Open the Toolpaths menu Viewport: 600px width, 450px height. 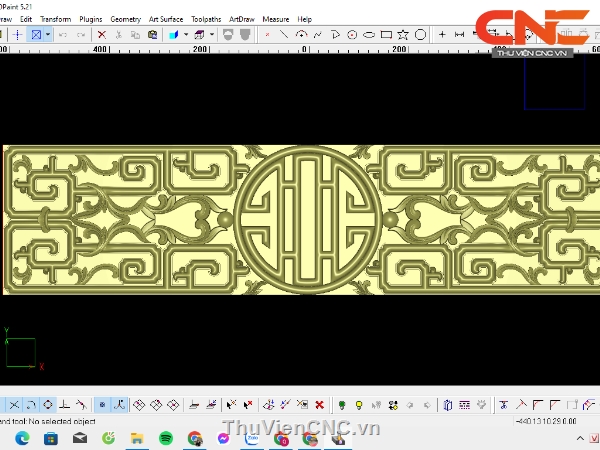(x=206, y=19)
